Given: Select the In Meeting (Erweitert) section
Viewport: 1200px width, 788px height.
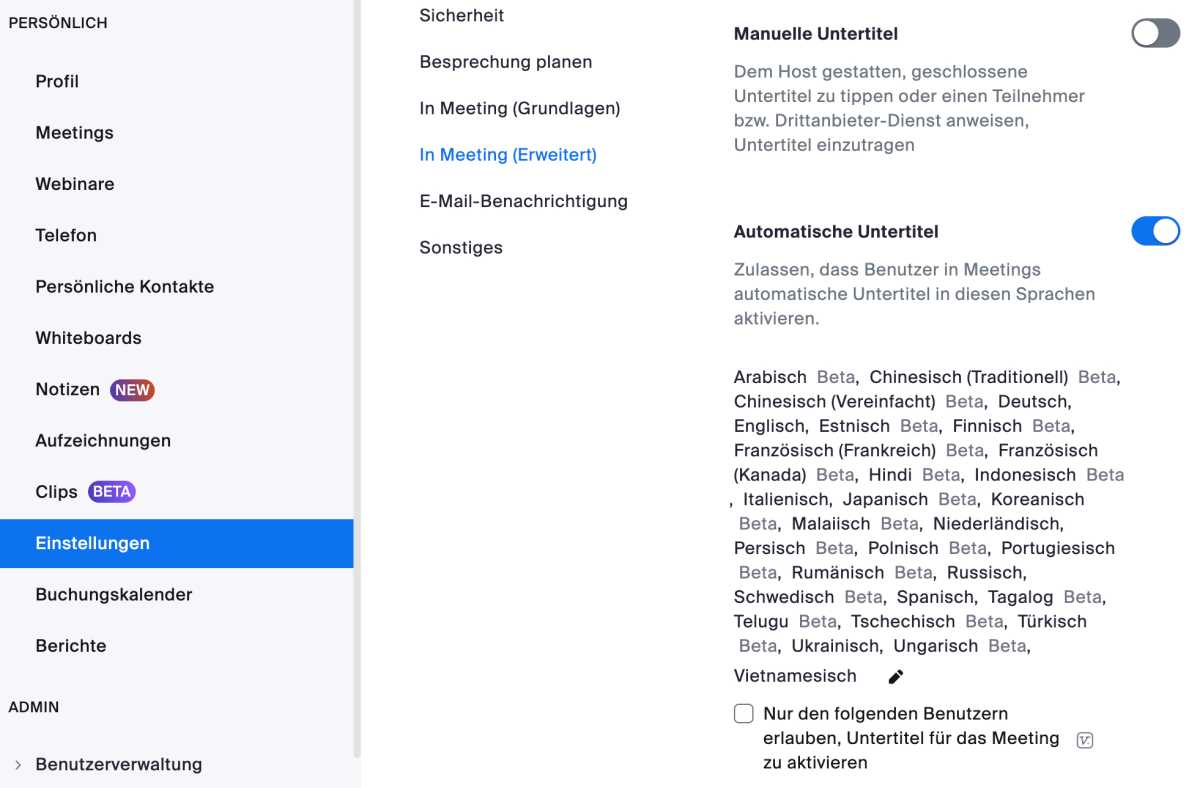Looking at the screenshot, I should click(508, 155).
